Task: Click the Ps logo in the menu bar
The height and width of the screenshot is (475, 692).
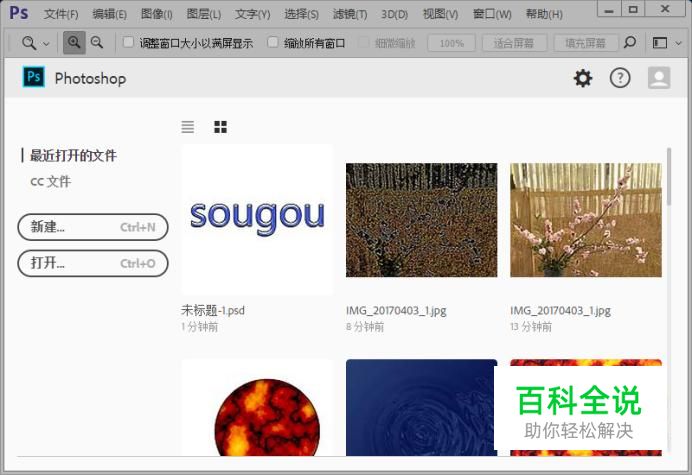Action: [19, 13]
